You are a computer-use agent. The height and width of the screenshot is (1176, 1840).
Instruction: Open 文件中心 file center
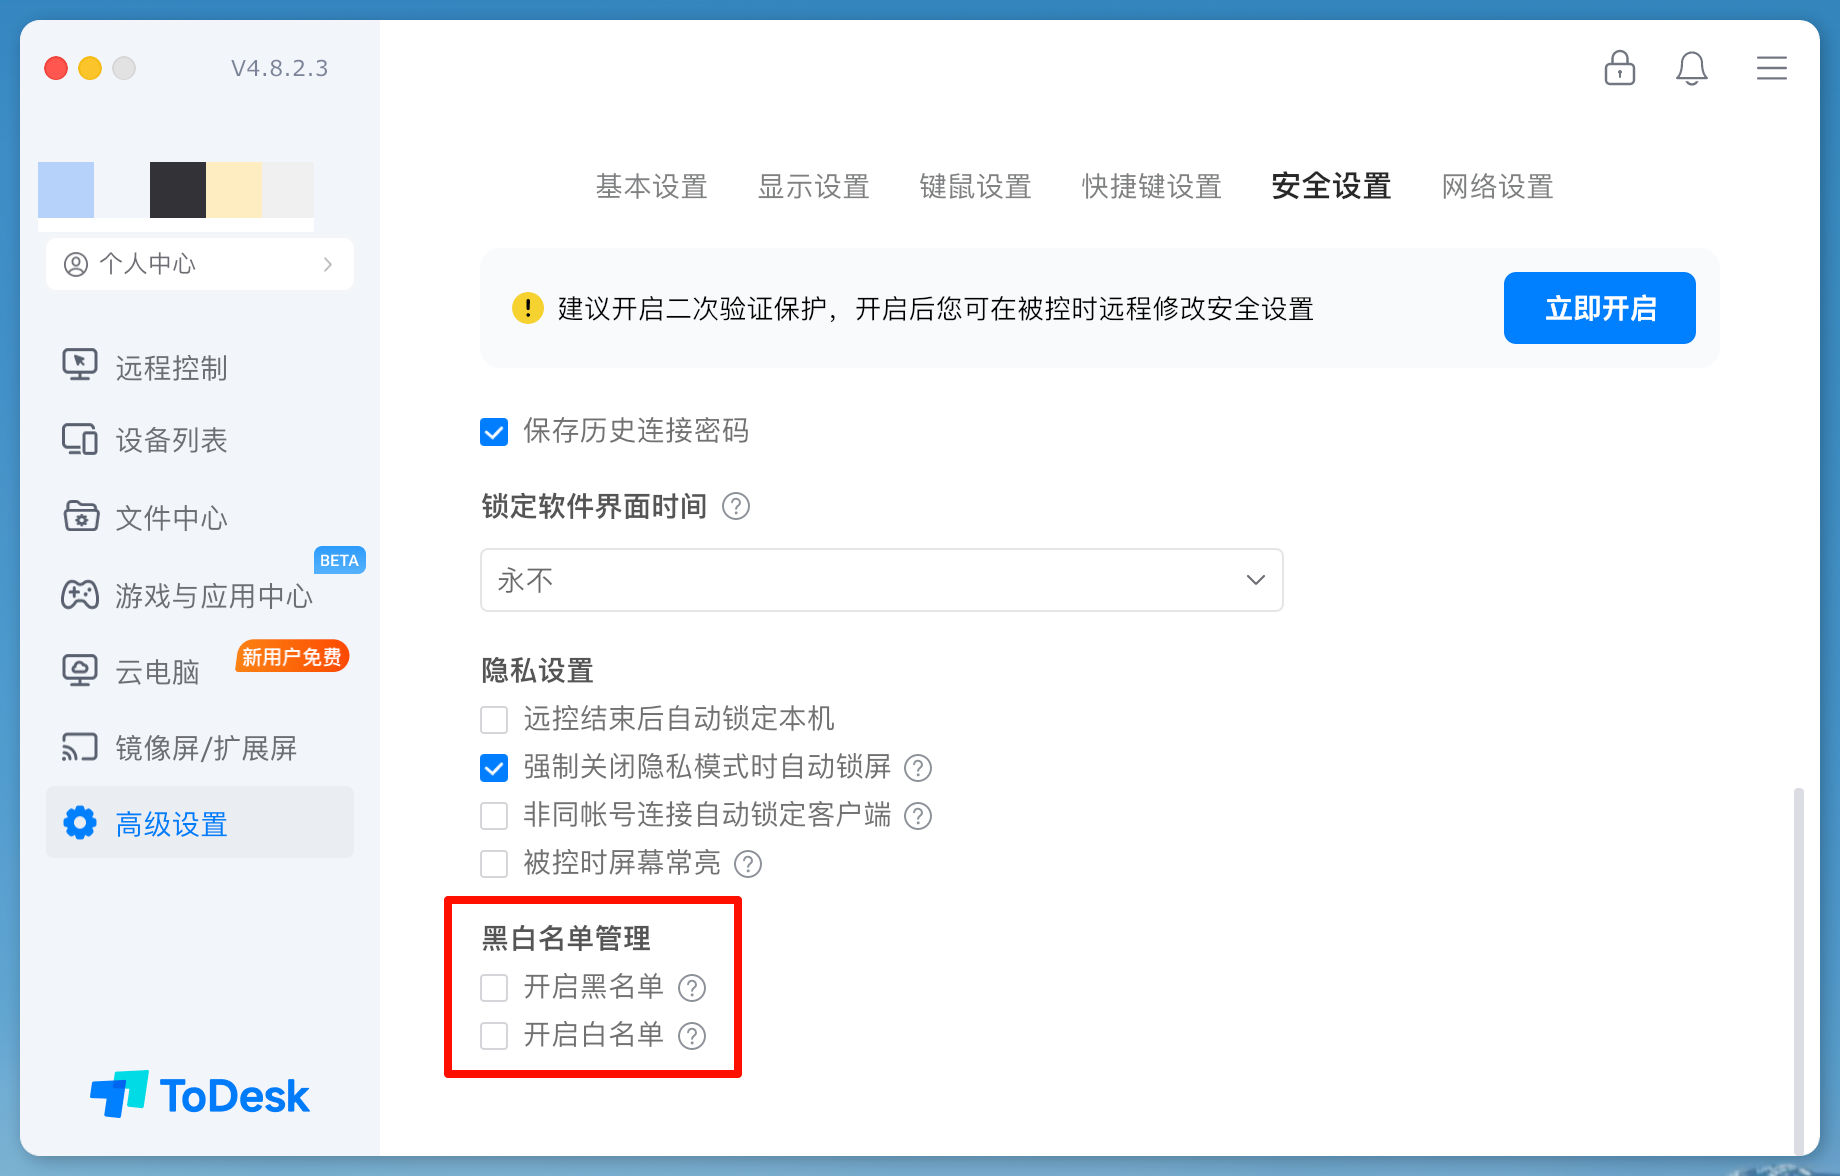(170, 518)
